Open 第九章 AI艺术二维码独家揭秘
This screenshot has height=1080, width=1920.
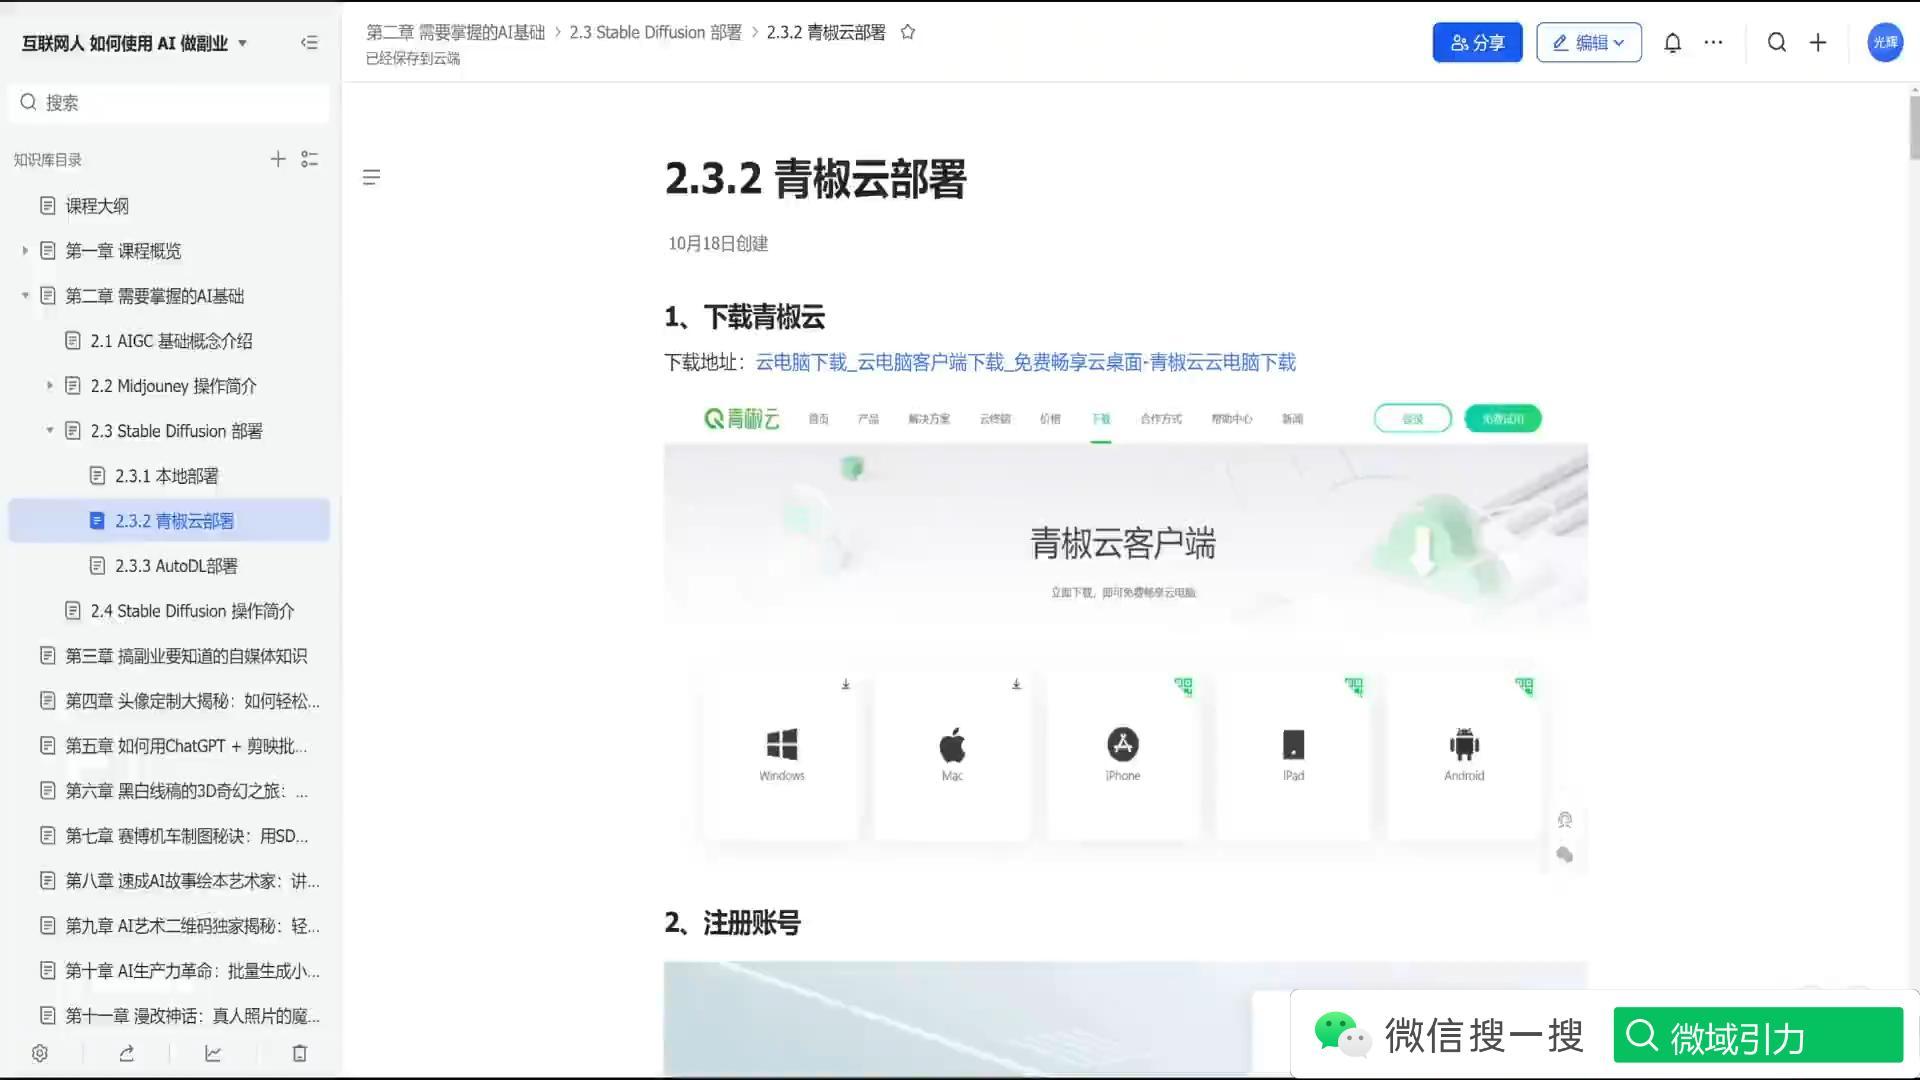(169, 926)
